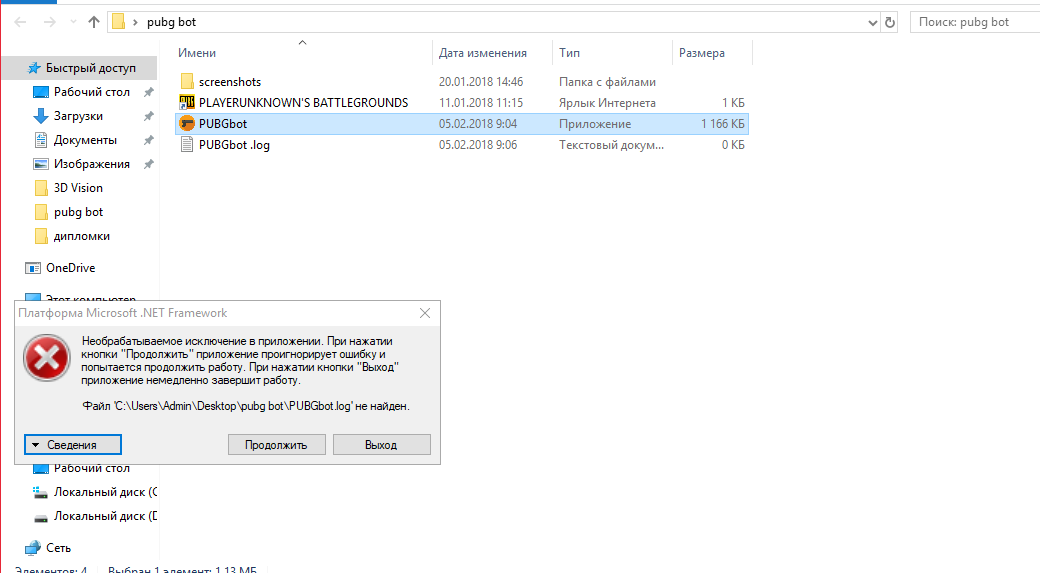Image resolution: width=1040 pixels, height=573 pixels.
Task: Click the Рабочий стол icon under Быстрый доступ
Action: [41, 92]
